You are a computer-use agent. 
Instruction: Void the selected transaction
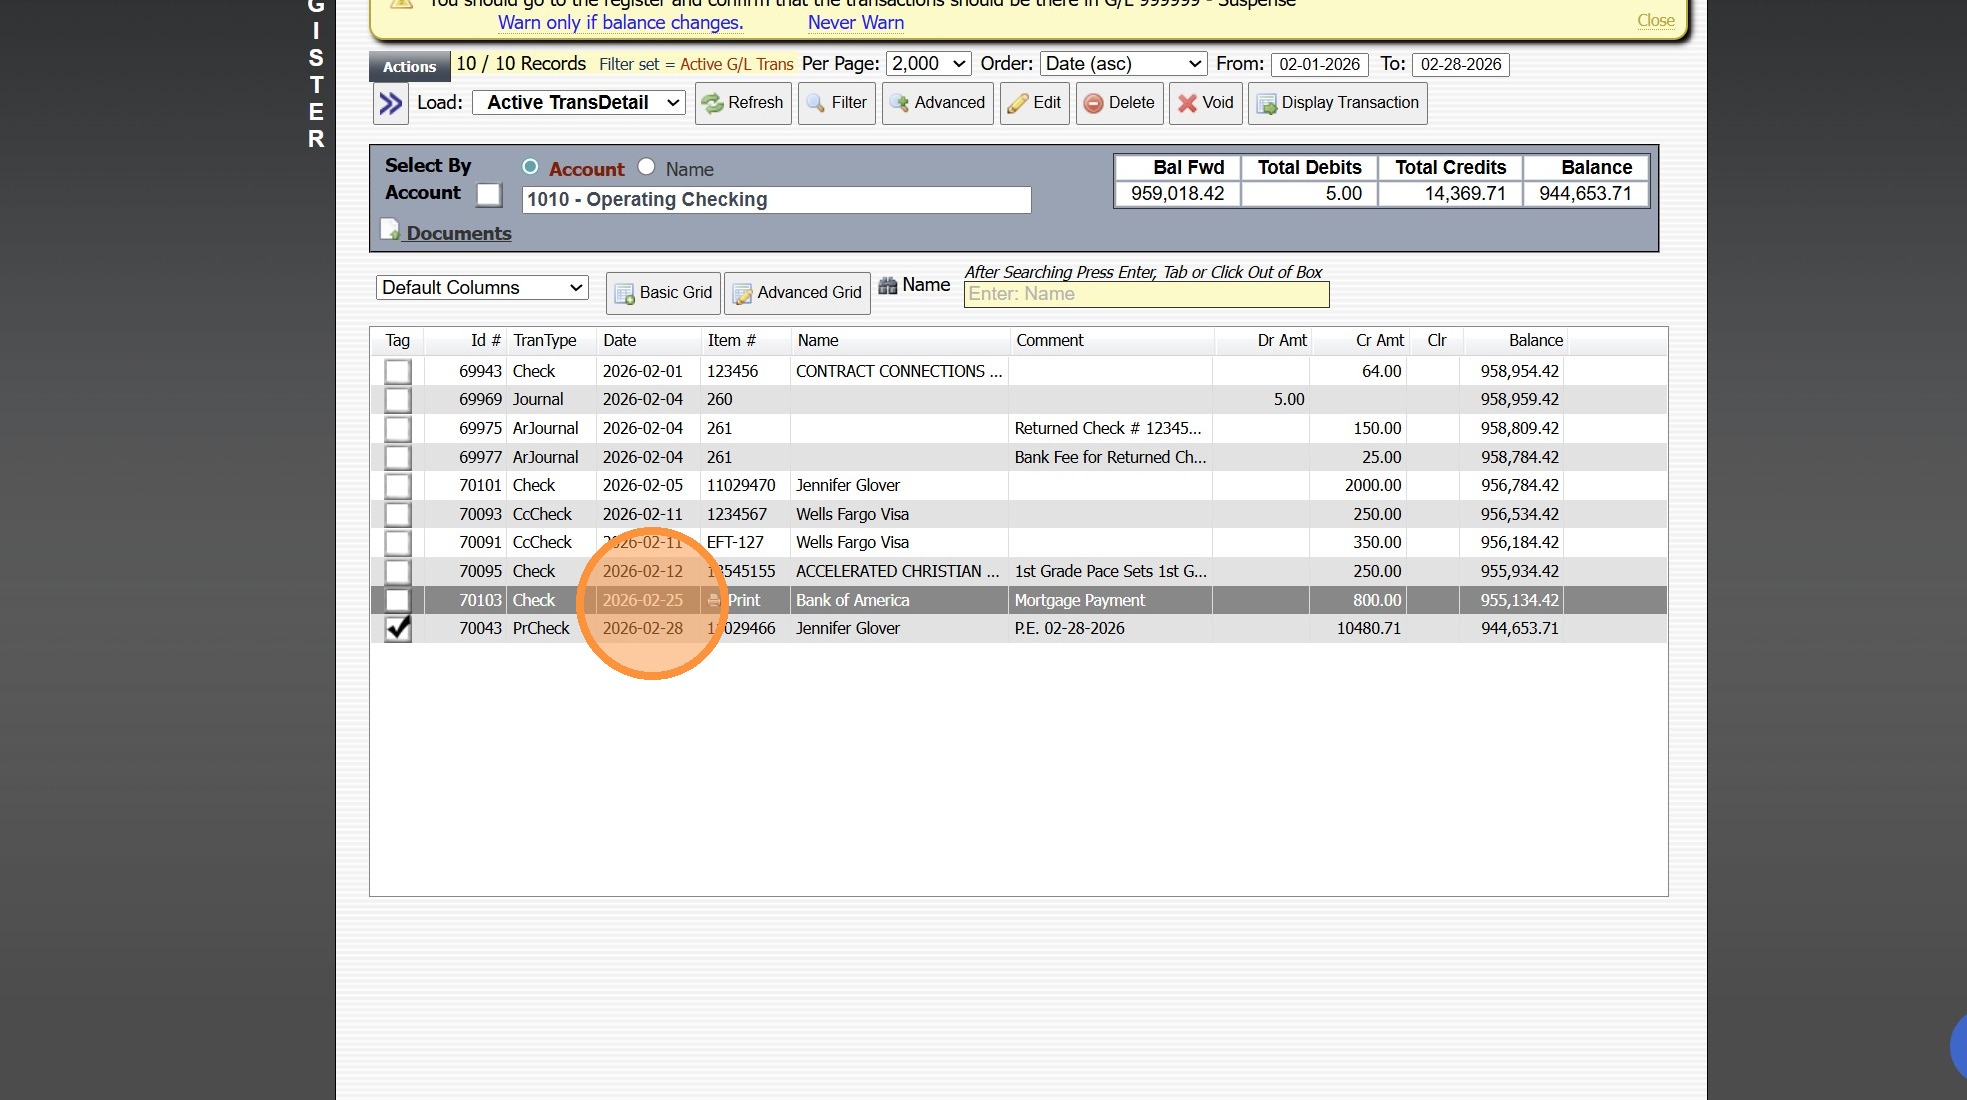tap(1205, 103)
